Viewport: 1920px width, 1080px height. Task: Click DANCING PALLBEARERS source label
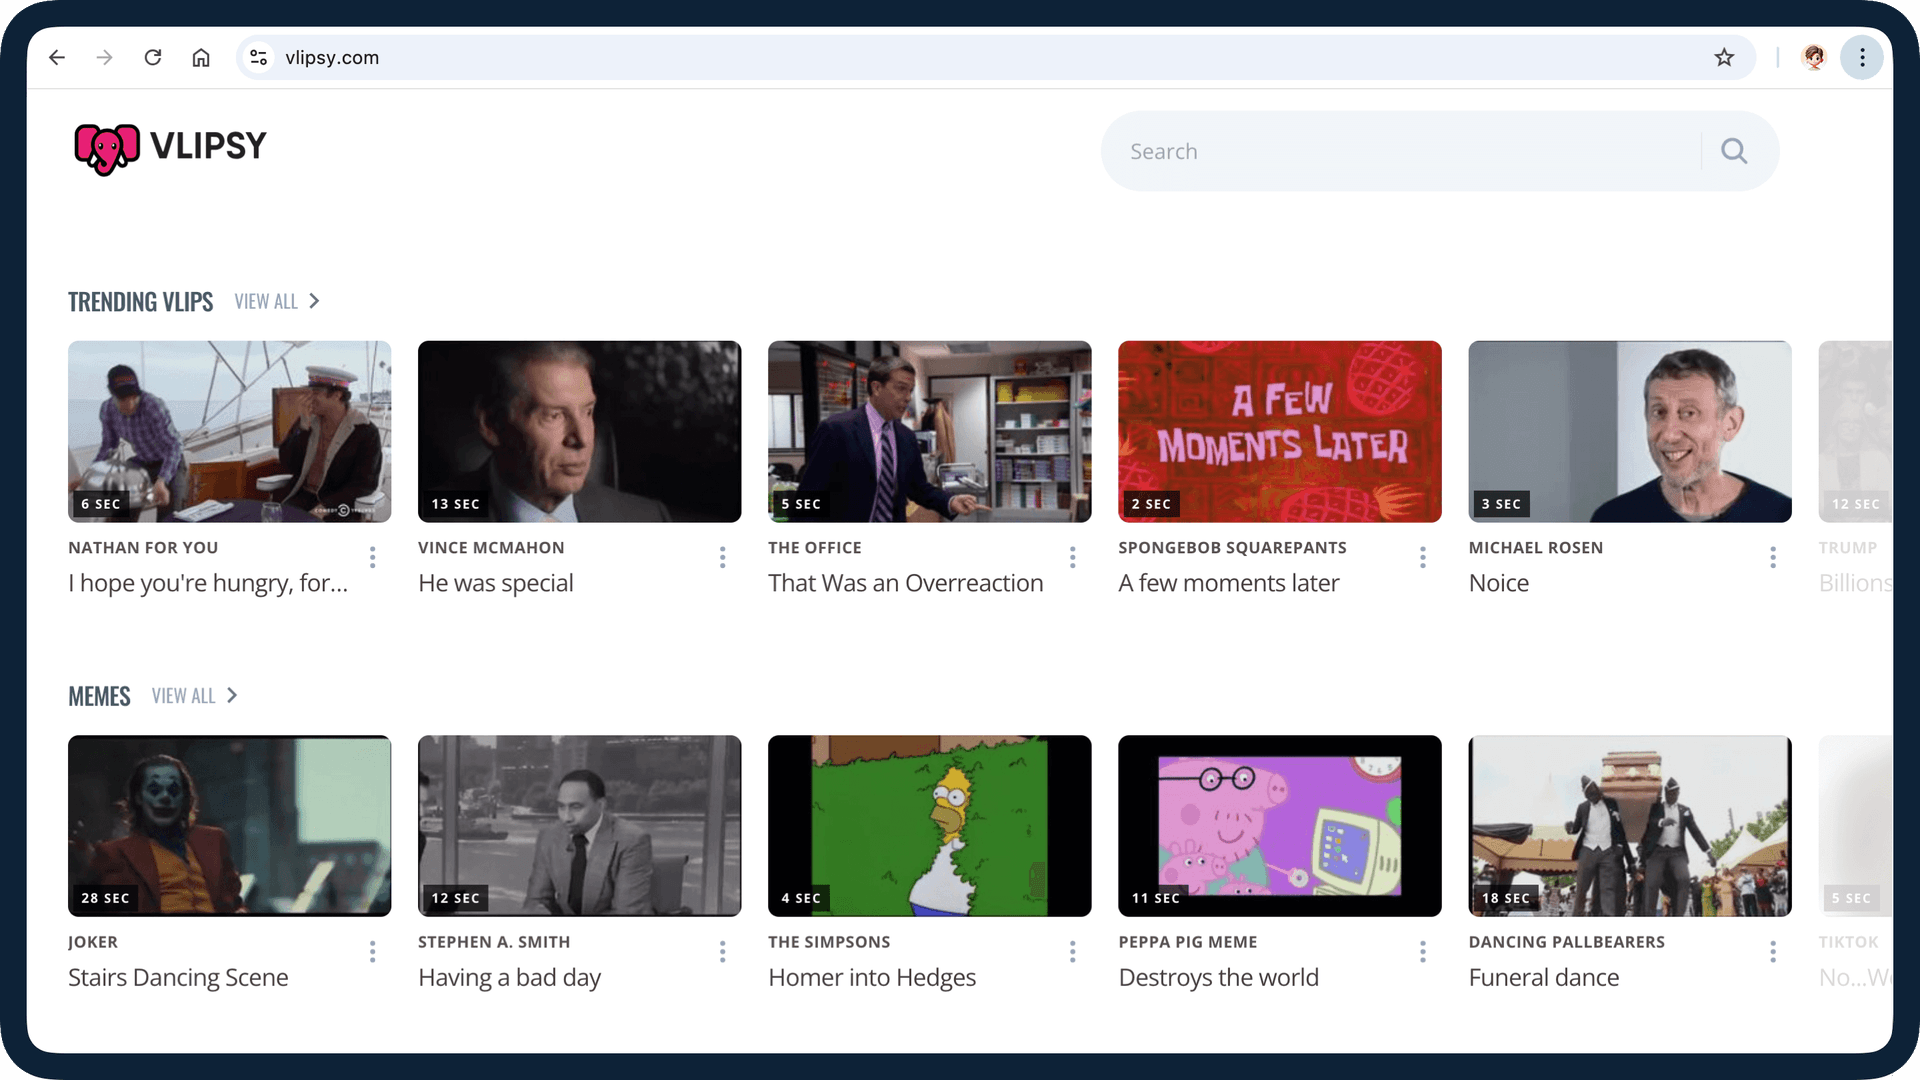tap(1567, 943)
